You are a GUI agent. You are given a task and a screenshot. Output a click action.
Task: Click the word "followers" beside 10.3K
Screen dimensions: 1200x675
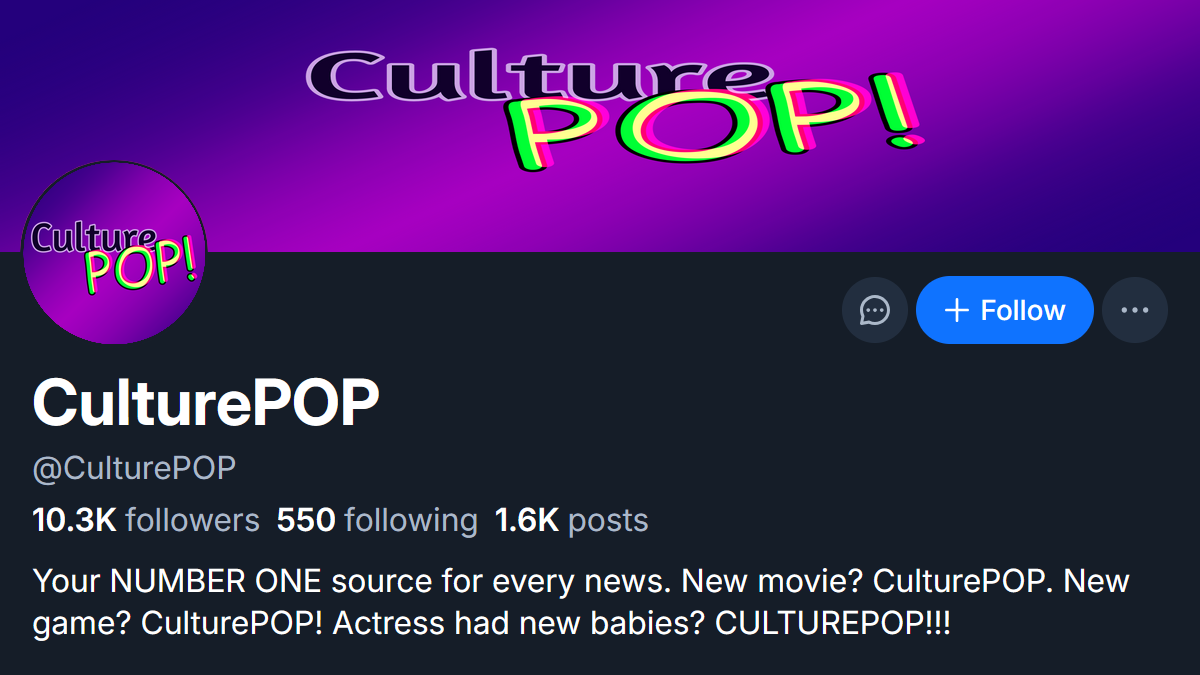coord(192,520)
